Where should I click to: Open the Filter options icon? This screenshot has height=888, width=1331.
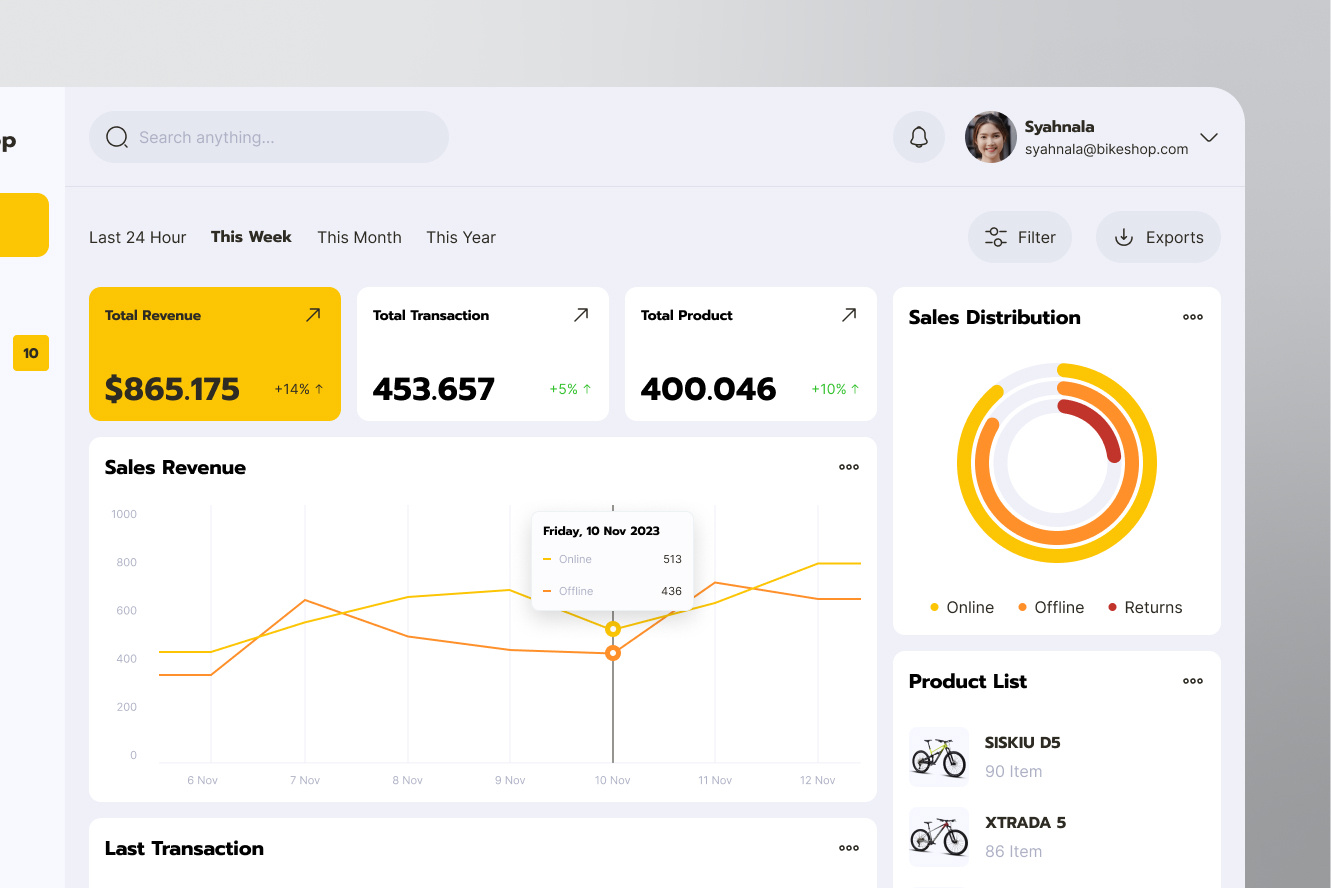coord(995,237)
